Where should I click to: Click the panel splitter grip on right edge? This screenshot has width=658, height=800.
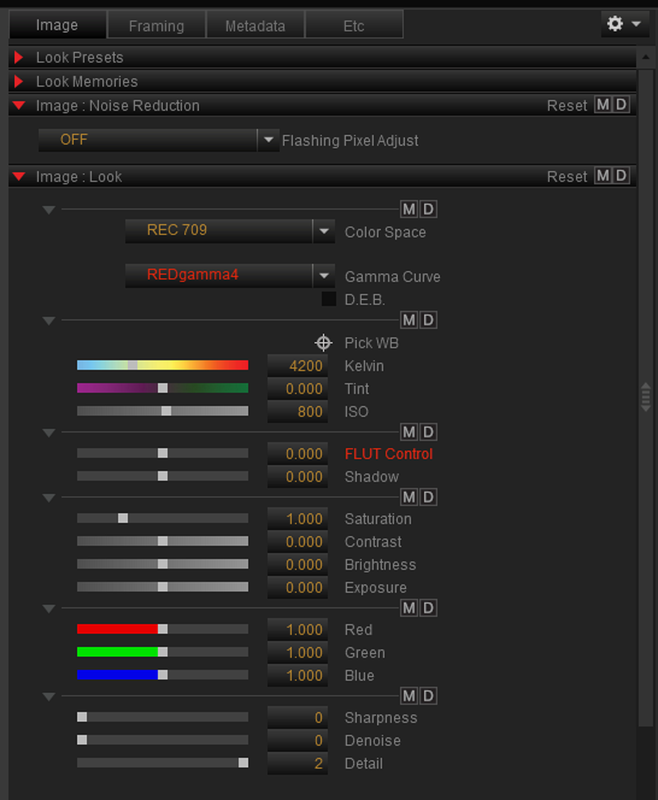coord(646,396)
